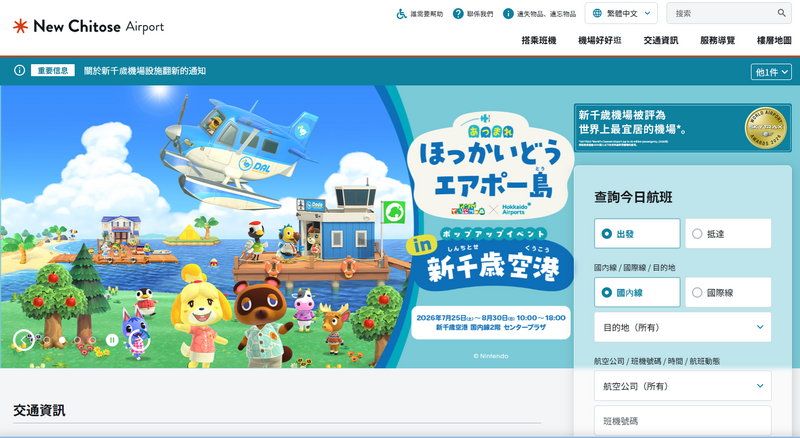Click the New Chitose Airport logo
This screenshot has height=438, width=800.
(89, 26)
